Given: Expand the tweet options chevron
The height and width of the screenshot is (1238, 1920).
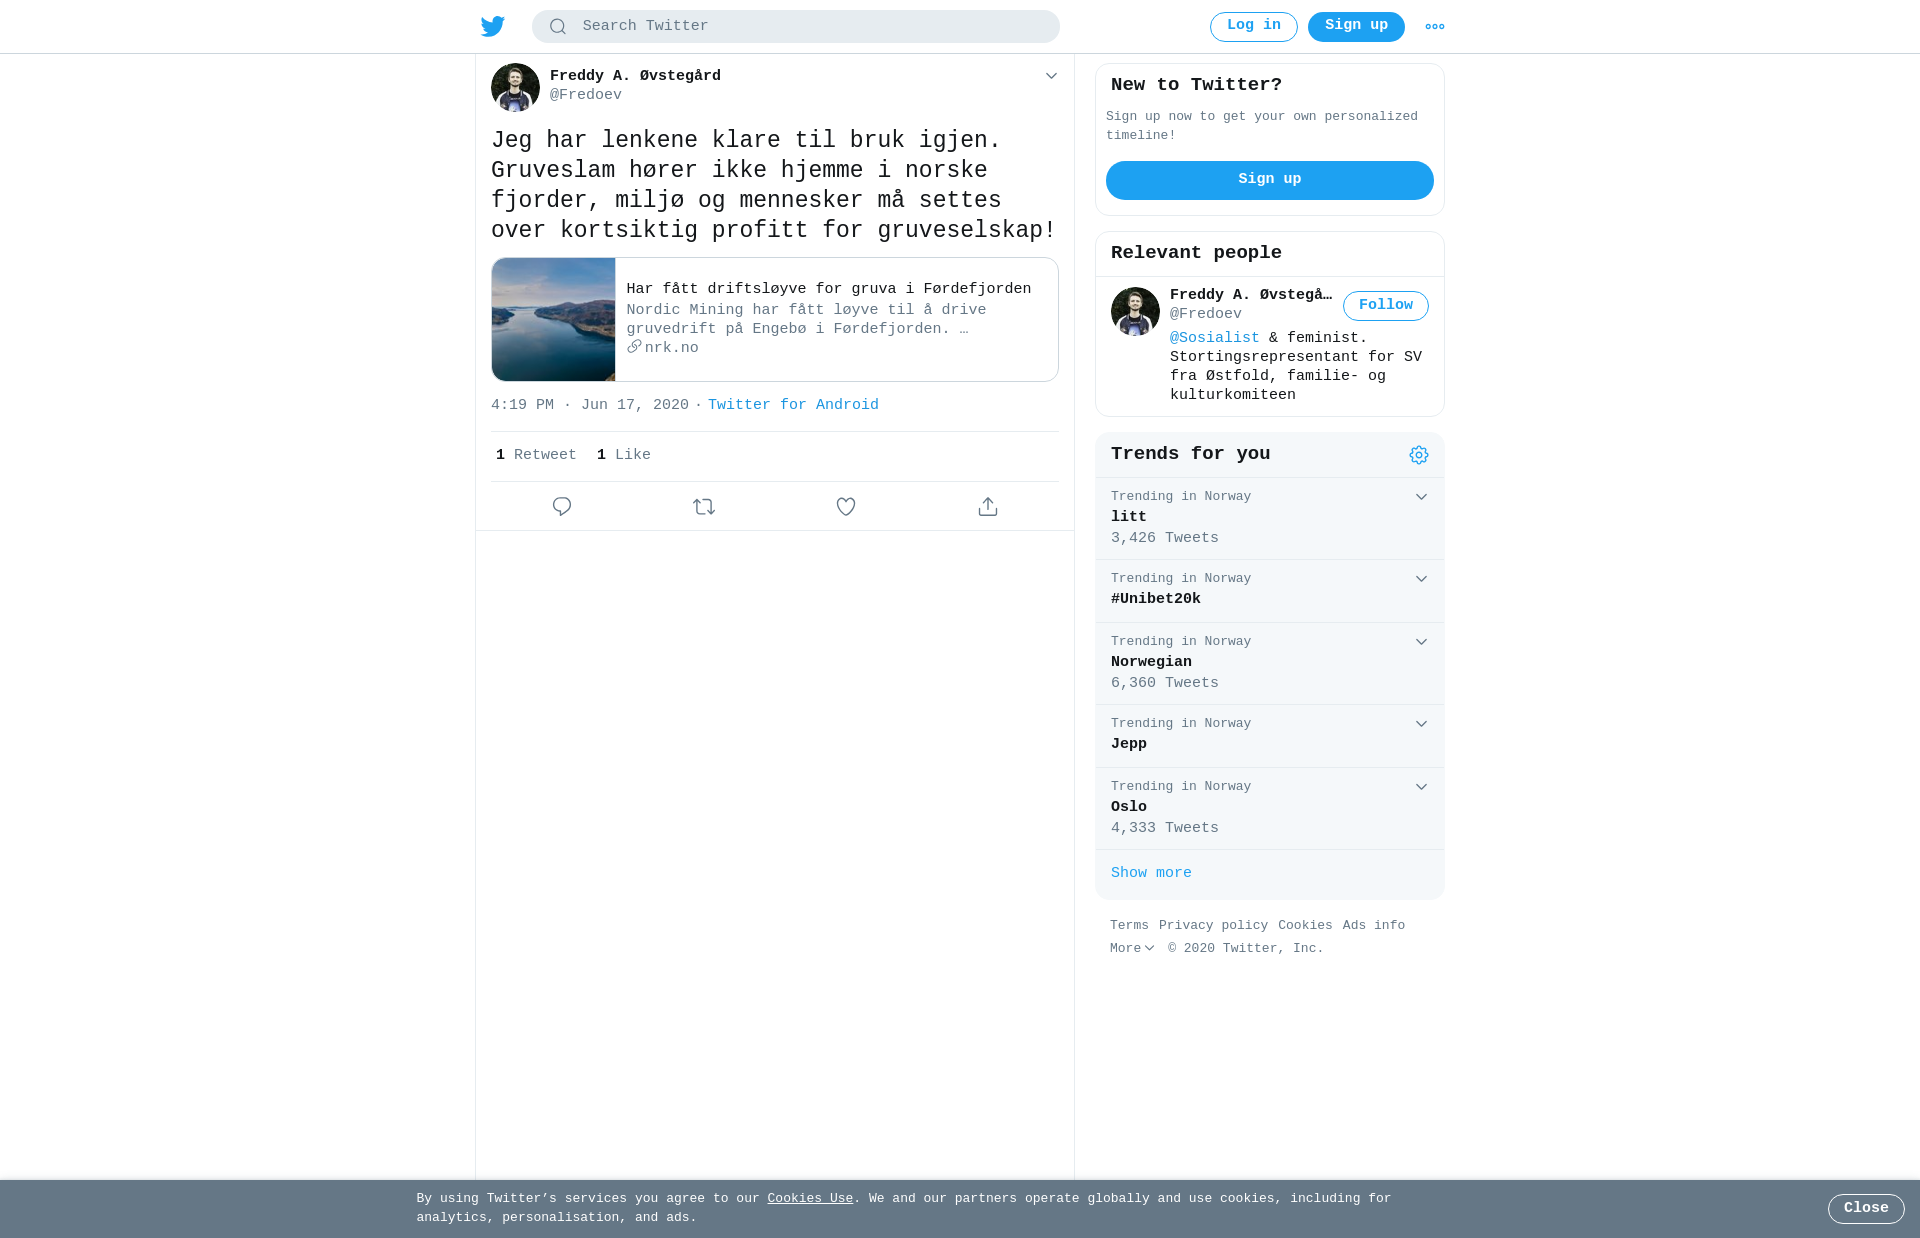Looking at the screenshot, I should click(x=1051, y=76).
